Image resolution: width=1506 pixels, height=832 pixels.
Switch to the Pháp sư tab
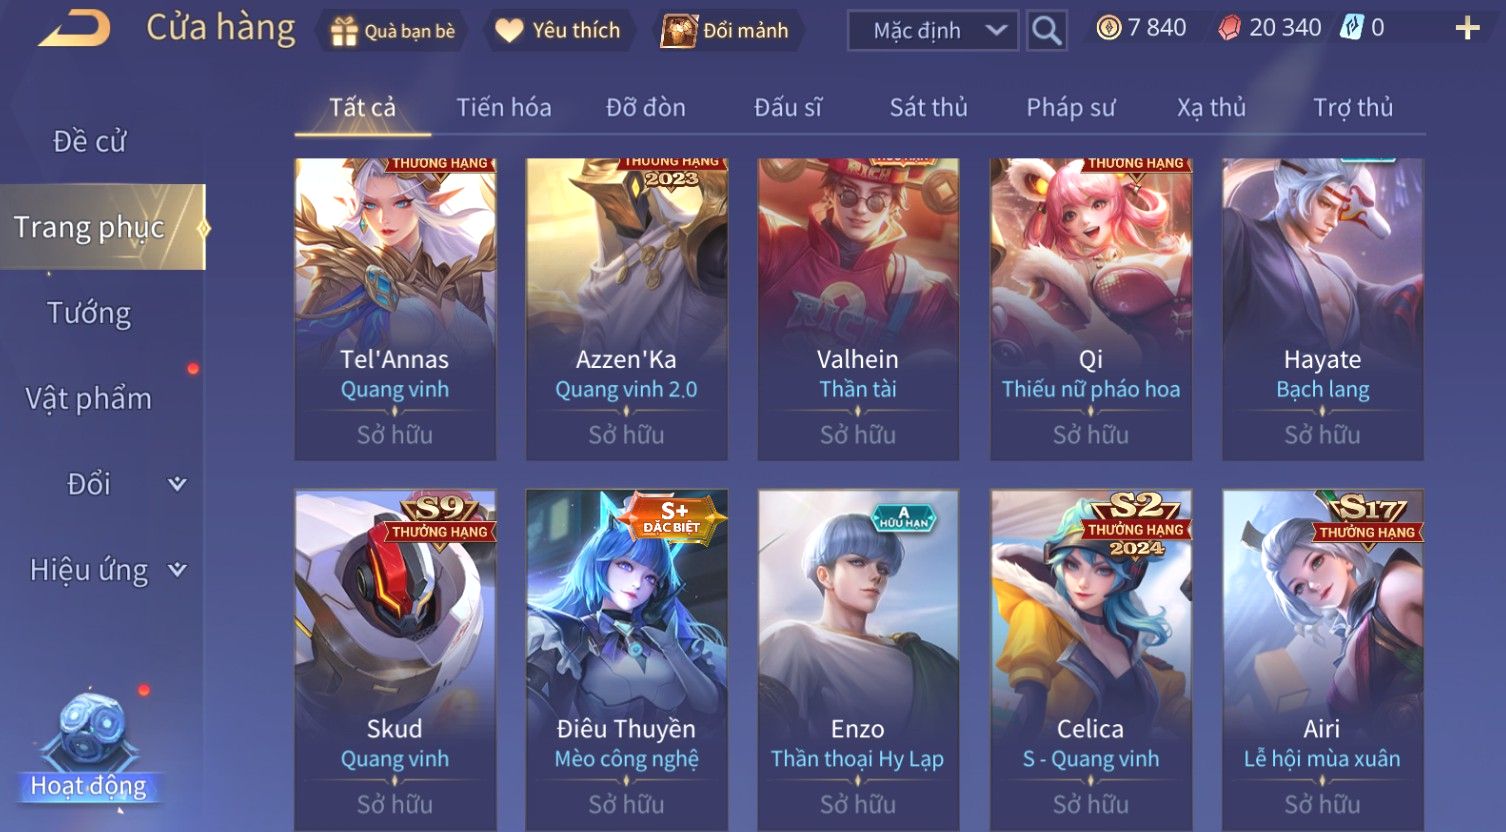tap(1070, 107)
